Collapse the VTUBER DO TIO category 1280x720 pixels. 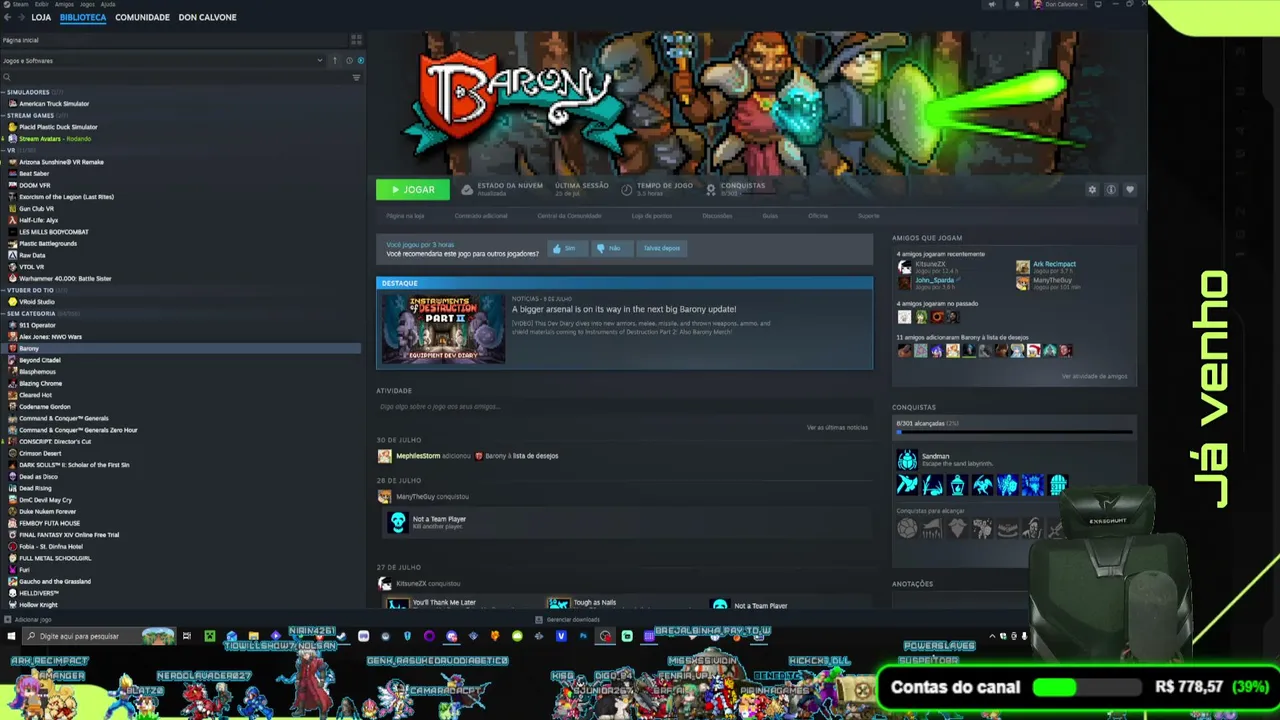click(3, 290)
